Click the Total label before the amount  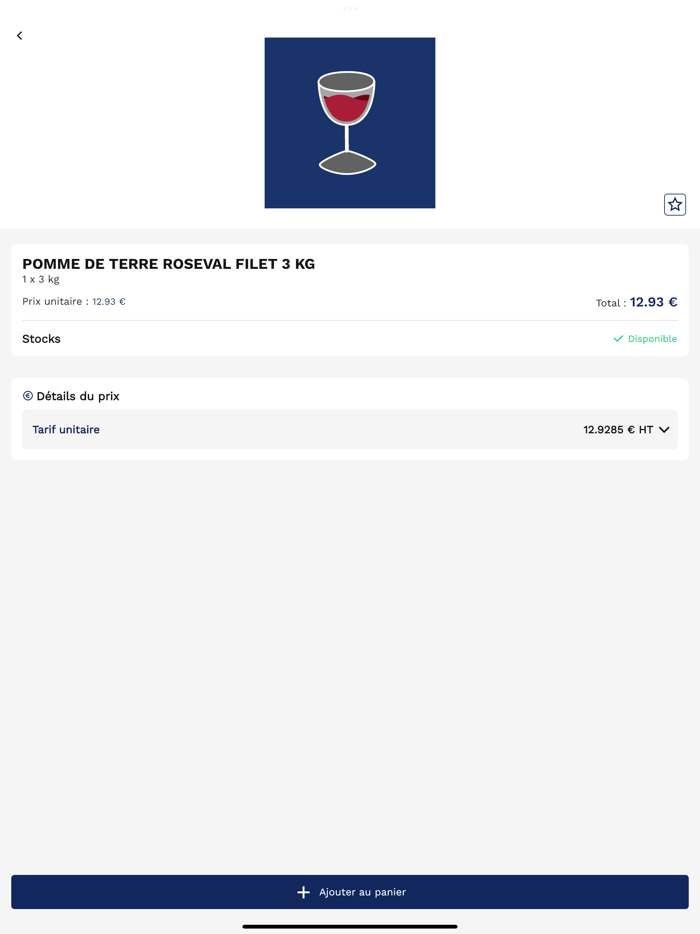tap(610, 303)
